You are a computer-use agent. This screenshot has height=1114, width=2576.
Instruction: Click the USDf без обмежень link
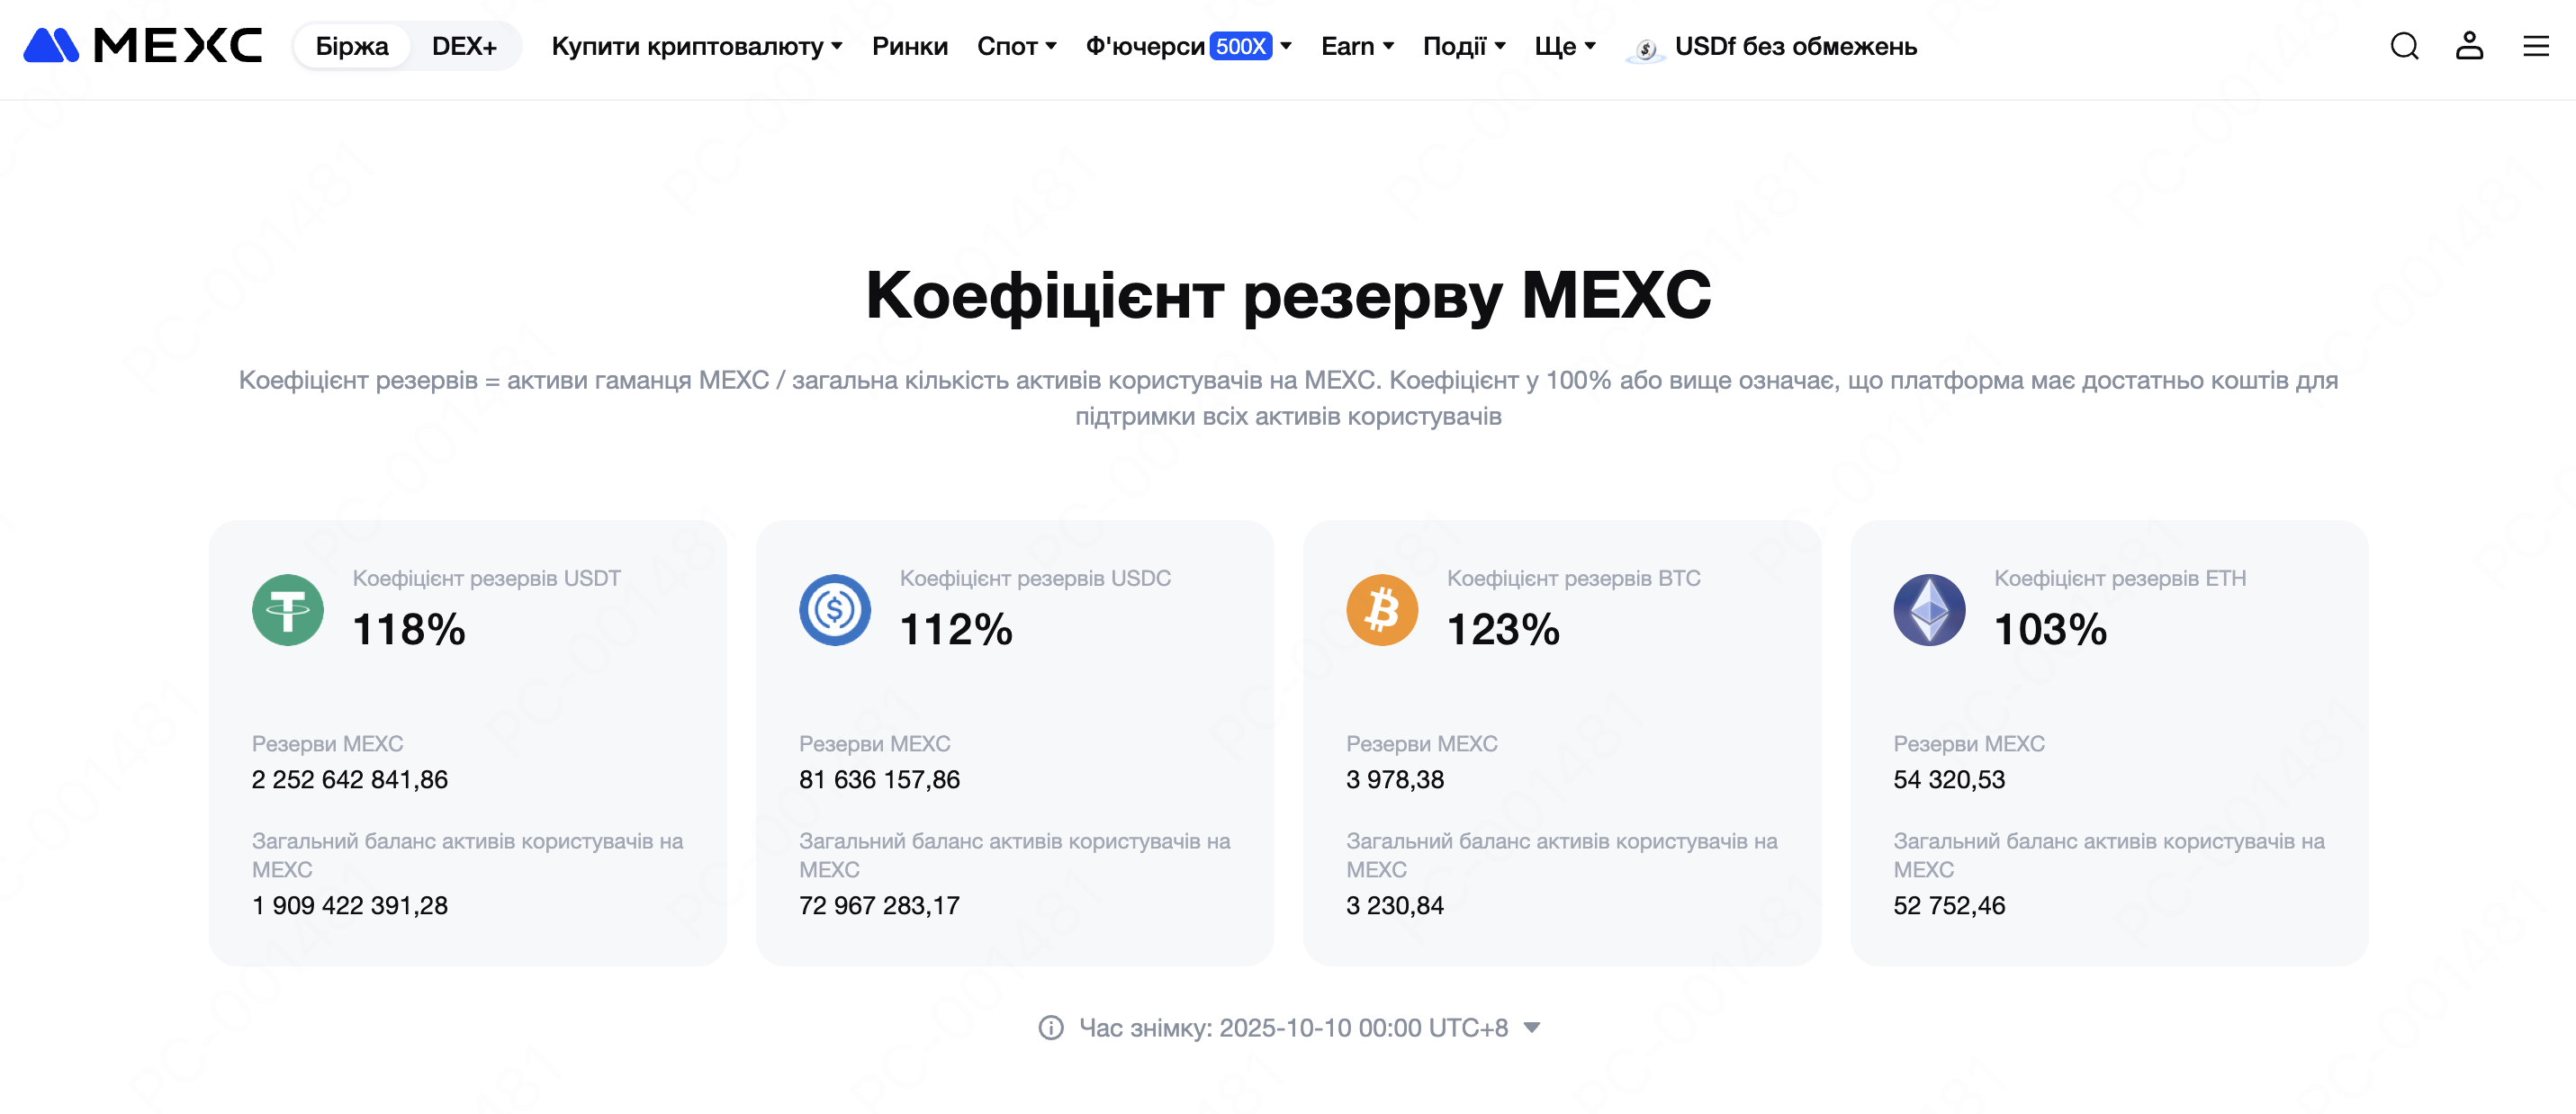coord(1794,46)
